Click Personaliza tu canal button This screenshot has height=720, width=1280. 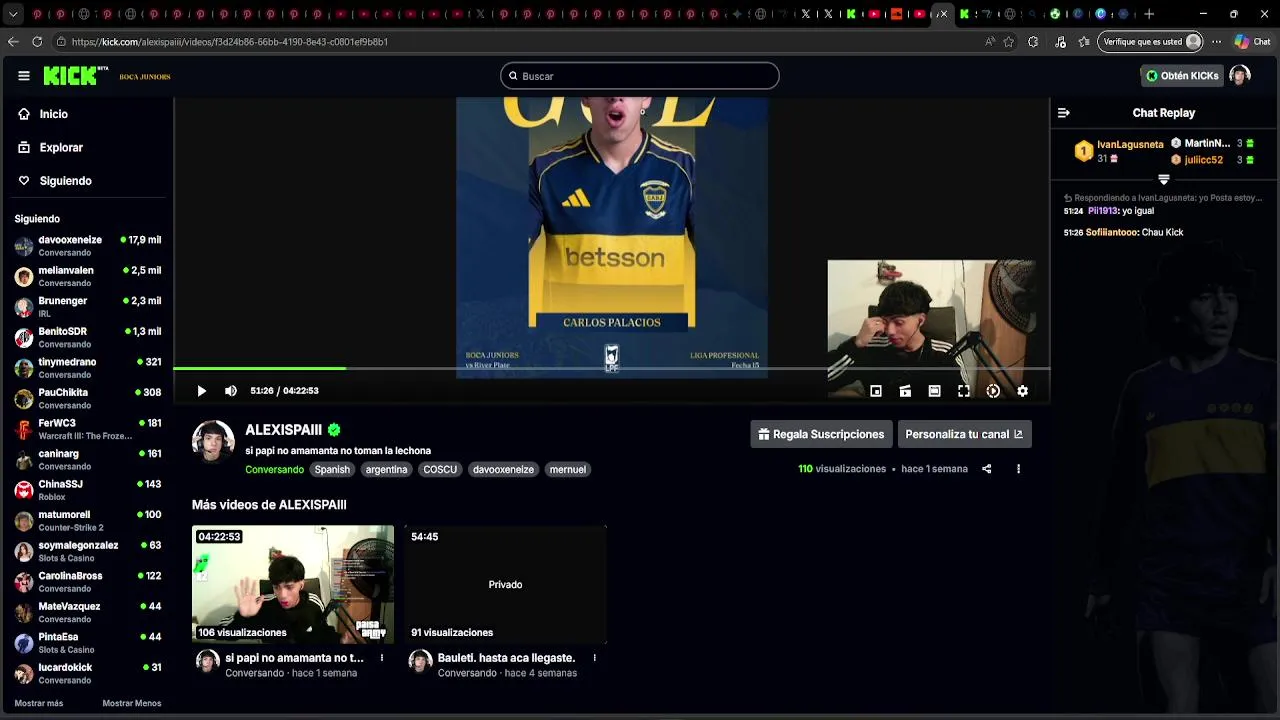tap(964, 434)
